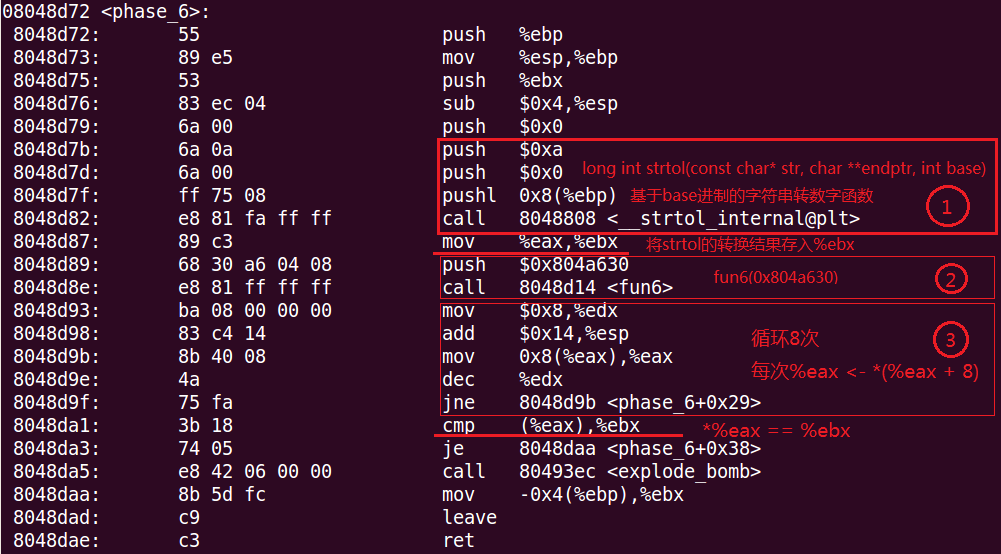This screenshot has width=1001, height=554.
Task: Select the ret instruction on the last line
Action: (x=458, y=540)
